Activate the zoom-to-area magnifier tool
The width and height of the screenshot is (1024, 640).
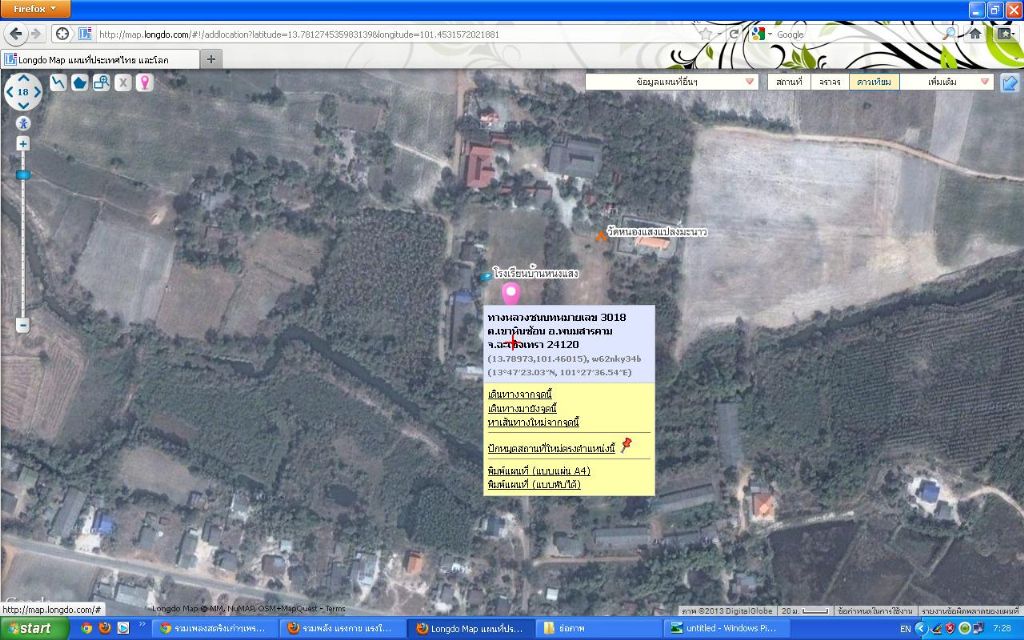click(101, 82)
